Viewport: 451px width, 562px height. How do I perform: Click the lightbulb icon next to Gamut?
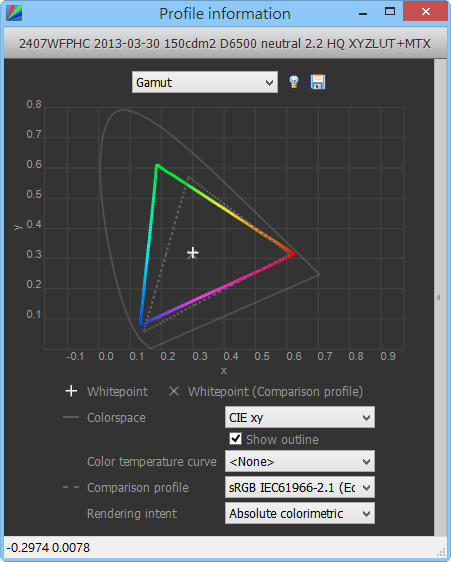pyautogui.click(x=294, y=82)
